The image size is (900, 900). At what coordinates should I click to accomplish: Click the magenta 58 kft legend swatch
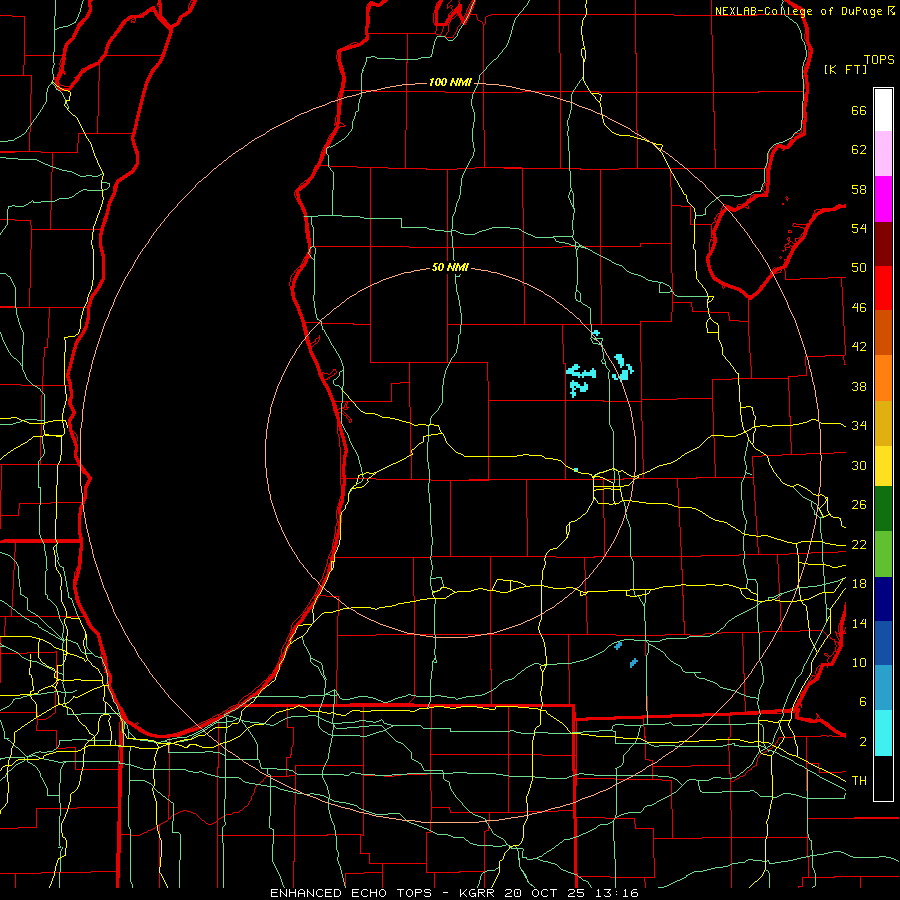883,199
